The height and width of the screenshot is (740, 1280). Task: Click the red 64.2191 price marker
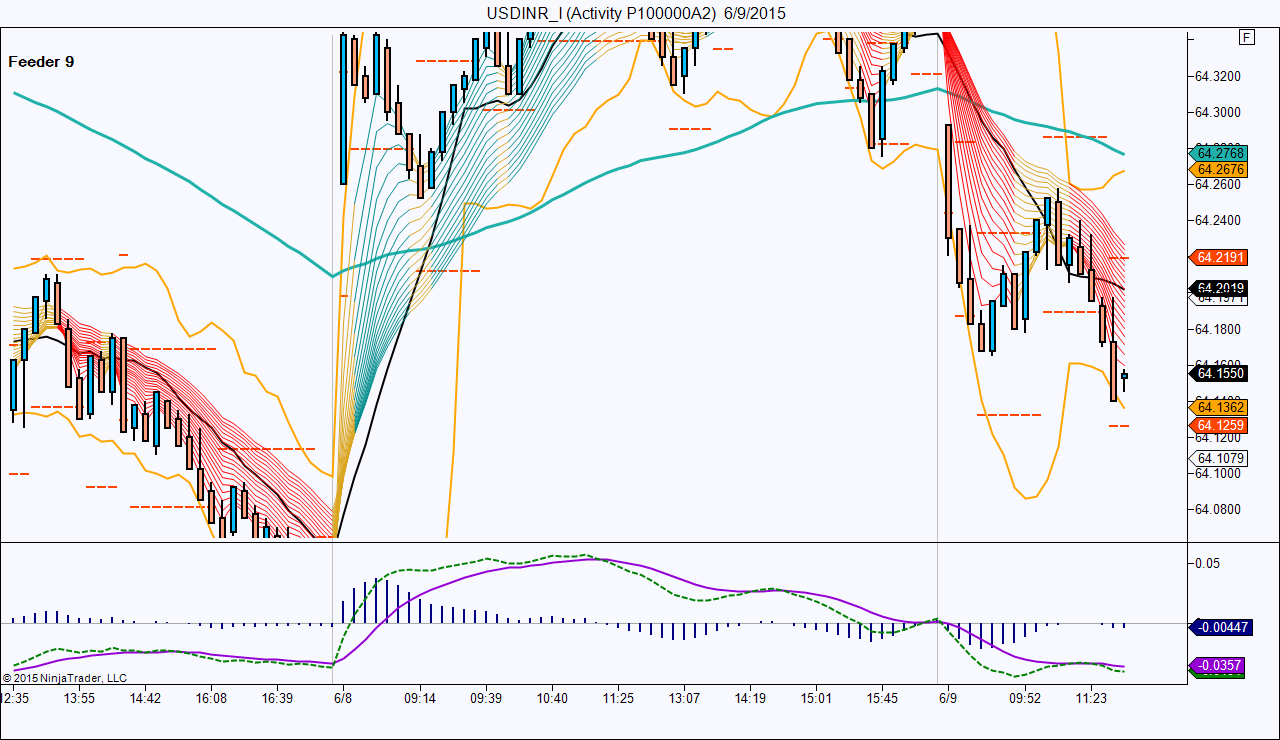[x=1217, y=257]
